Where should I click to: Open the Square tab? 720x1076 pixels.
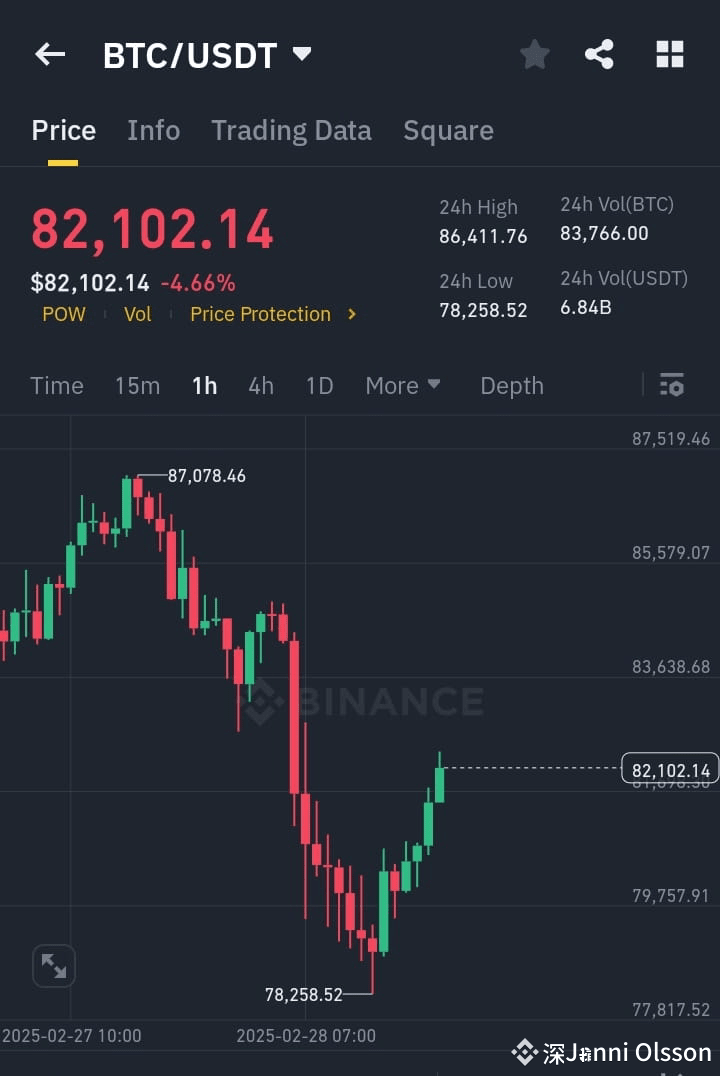pos(448,130)
